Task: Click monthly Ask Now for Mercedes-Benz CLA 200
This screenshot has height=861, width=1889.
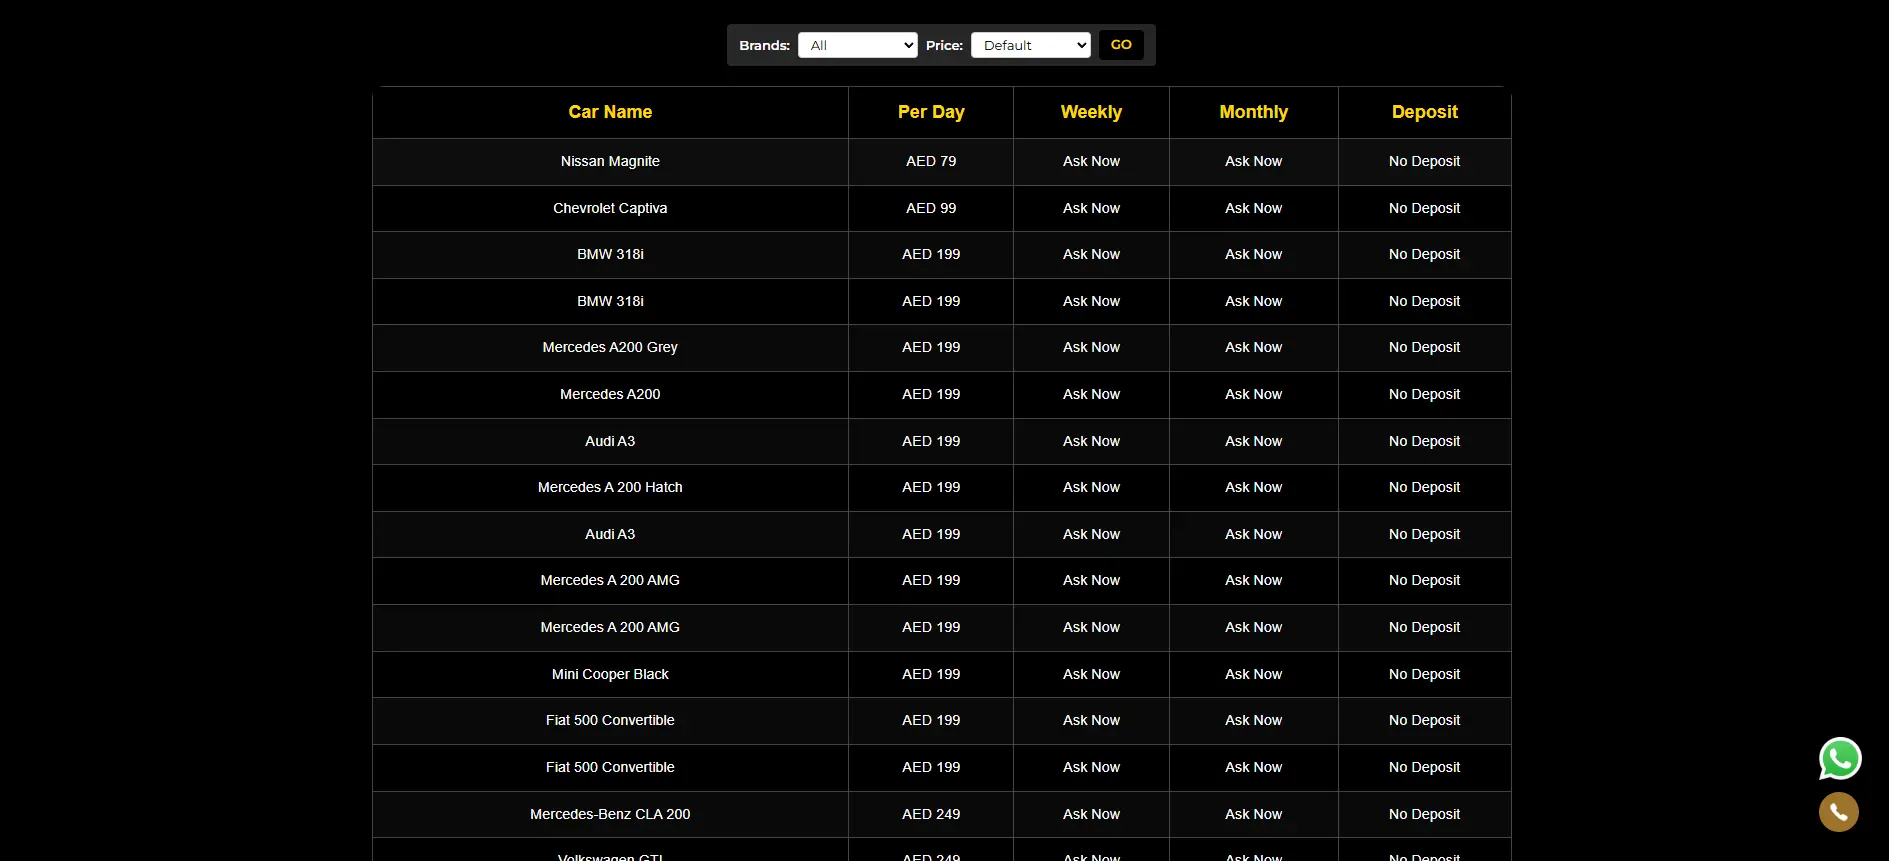Action: click(x=1253, y=814)
